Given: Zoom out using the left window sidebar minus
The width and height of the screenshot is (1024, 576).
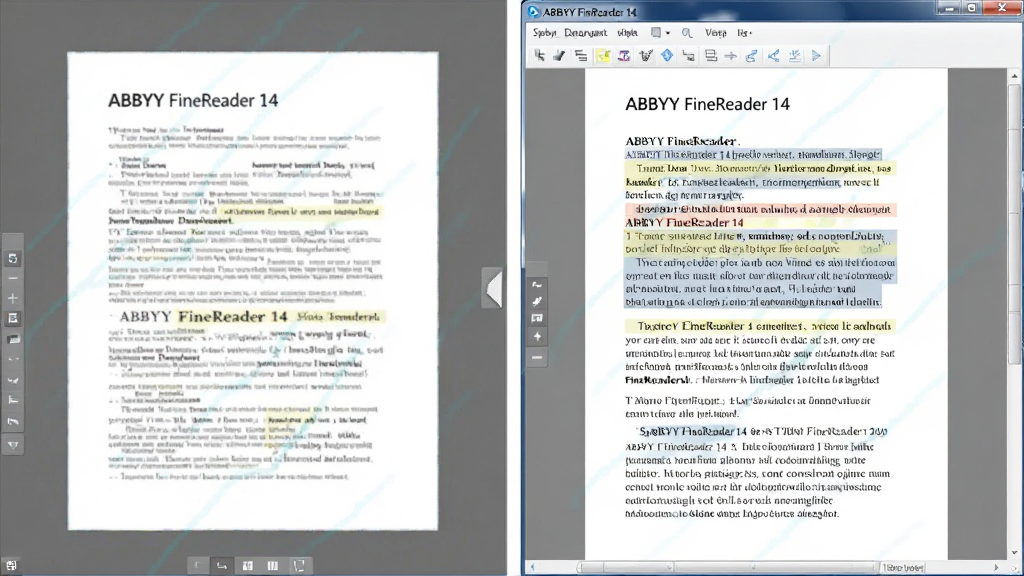Looking at the screenshot, I should (x=12, y=278).
